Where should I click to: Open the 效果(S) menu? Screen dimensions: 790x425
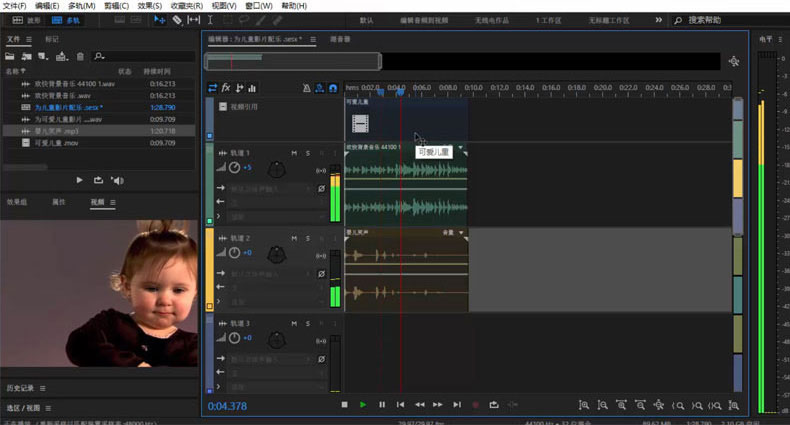(151, 6)
